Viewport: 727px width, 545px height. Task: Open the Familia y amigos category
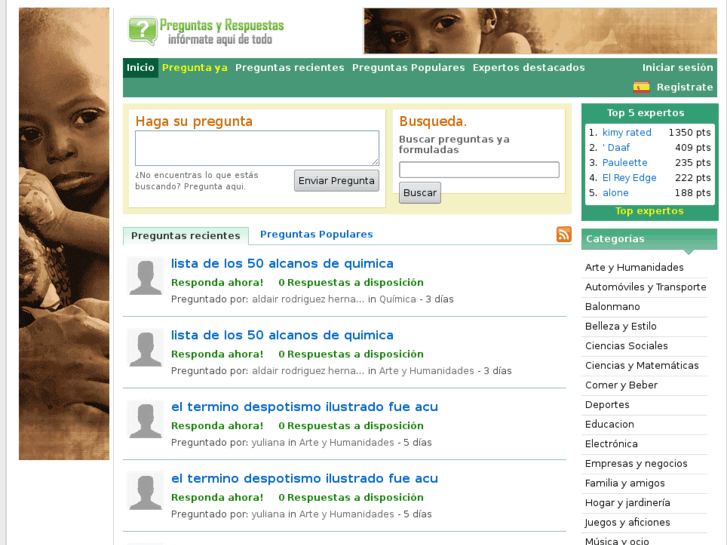tap(625, 483)
